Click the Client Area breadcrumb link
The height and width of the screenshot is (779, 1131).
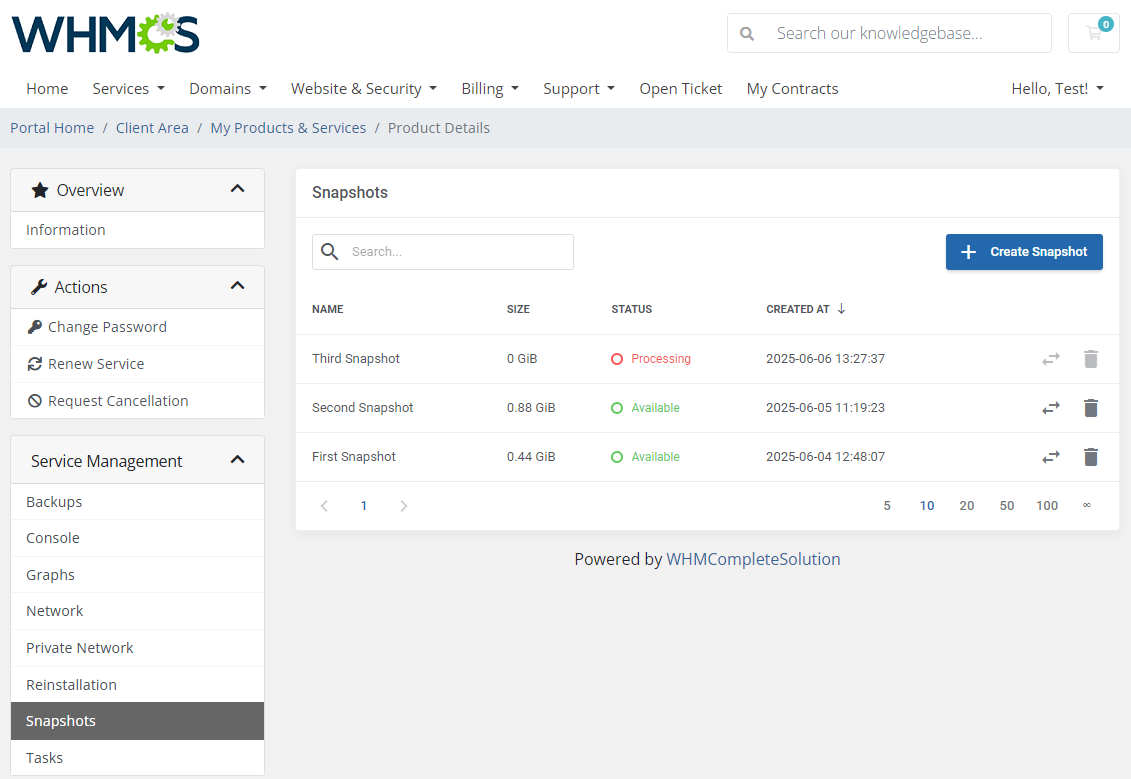pyautogui.click(x=152, y=127)
